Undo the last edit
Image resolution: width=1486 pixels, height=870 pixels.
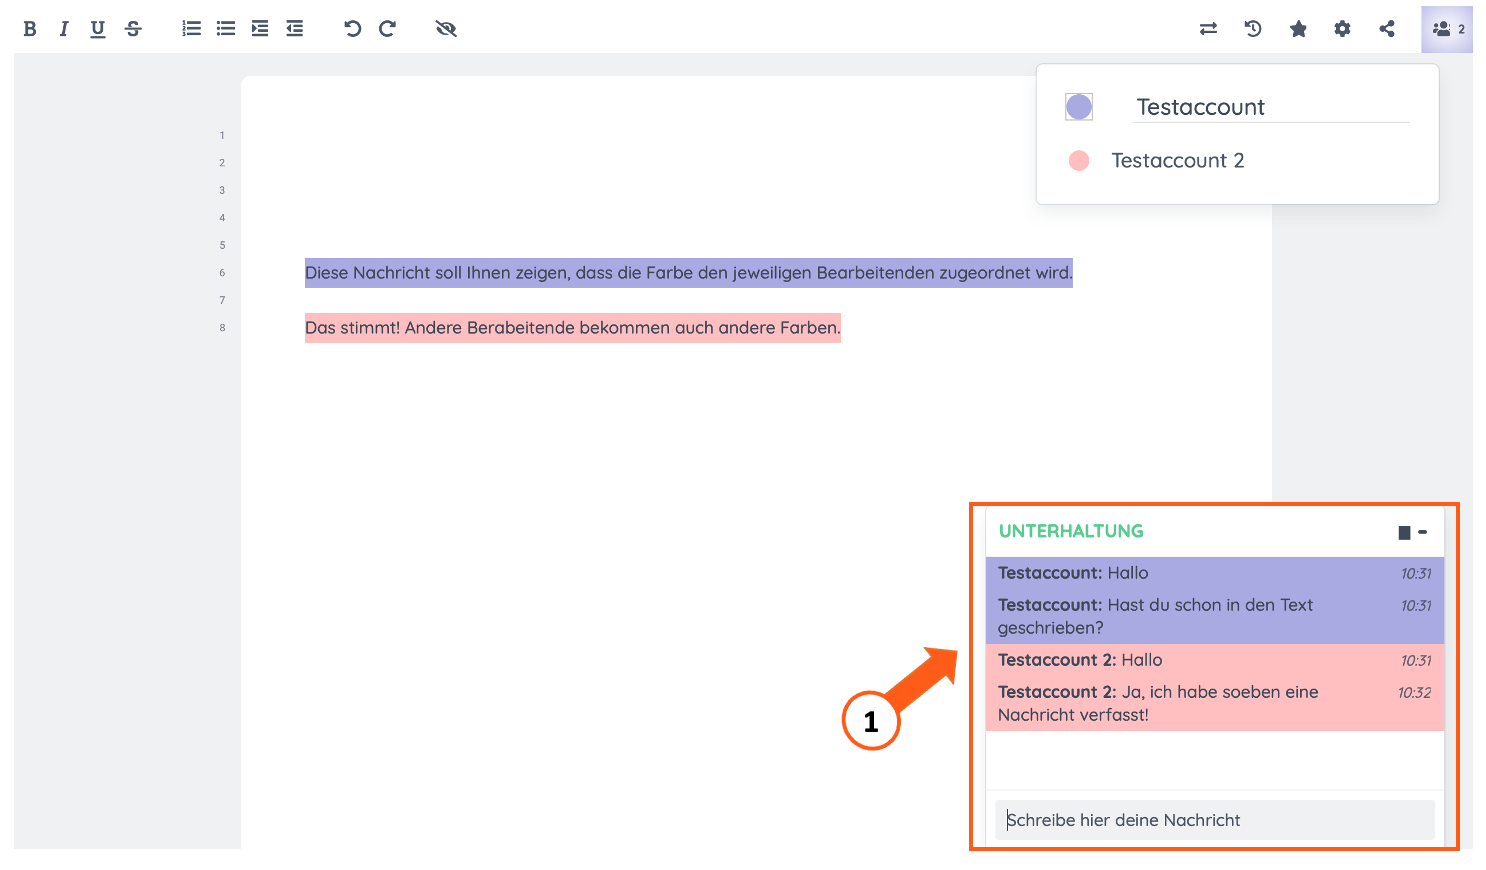click(353, 29)
